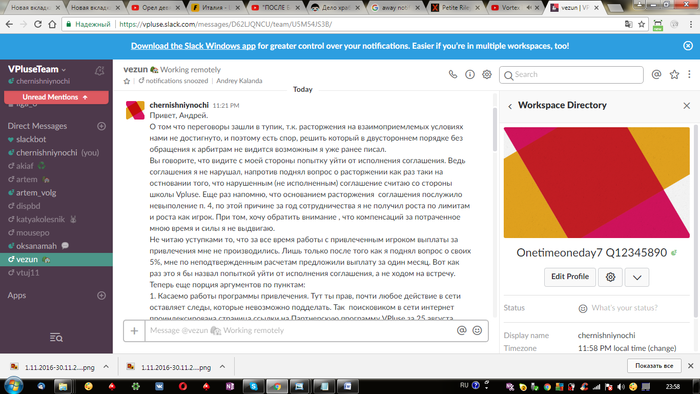Bookmark this page star icon

642,24
